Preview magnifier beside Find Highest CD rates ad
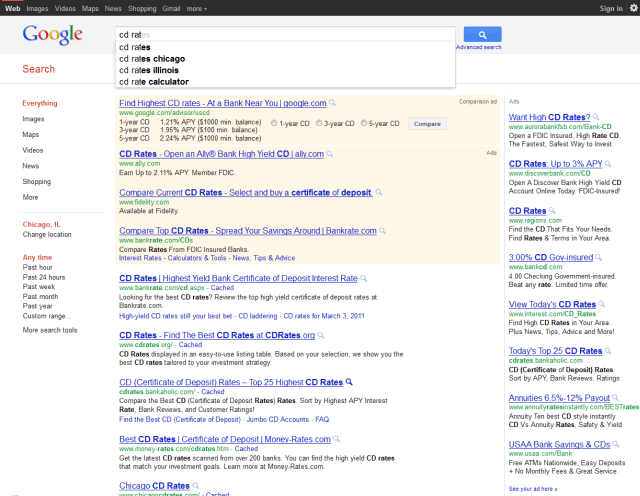Screen dimensions: 640x496 tap(332, 103)
